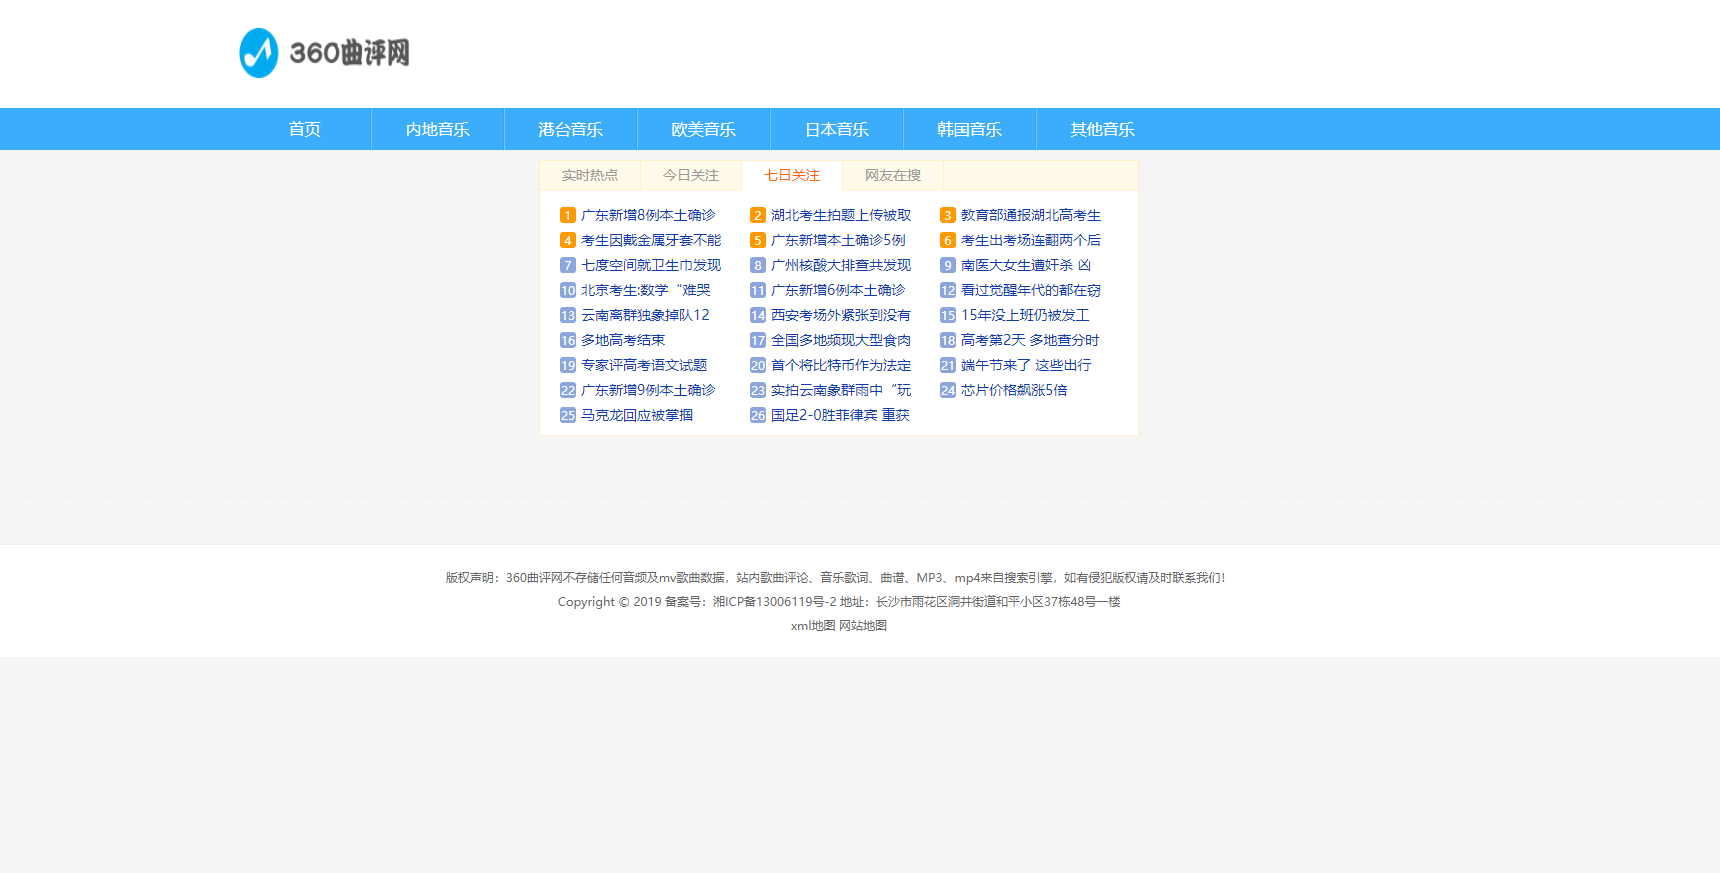The width and height of the screenshot is (1720, 873).
Task: Open 看过觉醒年代的都在窃 headline
Action: coord(1031,290)
